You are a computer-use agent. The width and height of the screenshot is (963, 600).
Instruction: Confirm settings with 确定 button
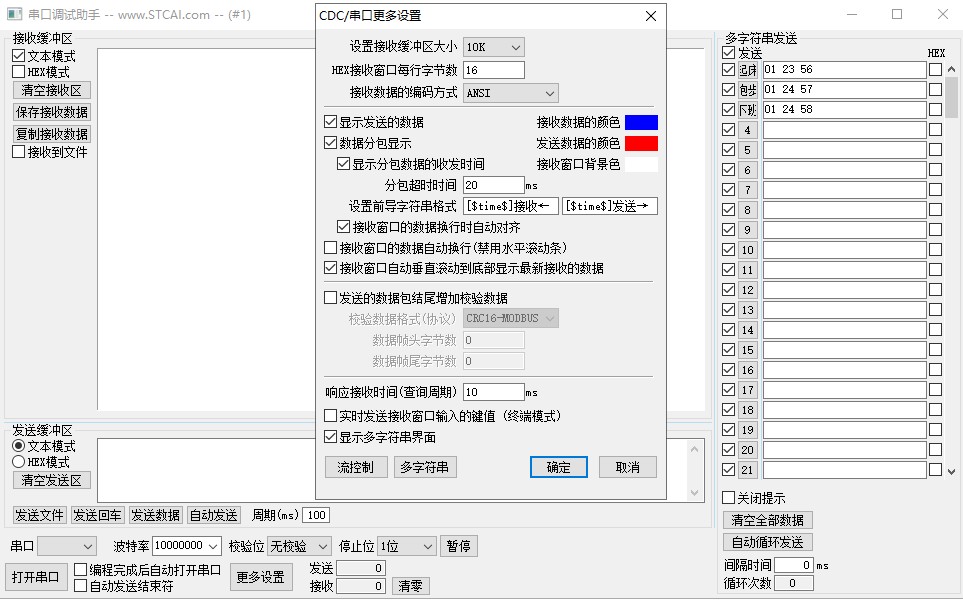[x=559, y=467]
